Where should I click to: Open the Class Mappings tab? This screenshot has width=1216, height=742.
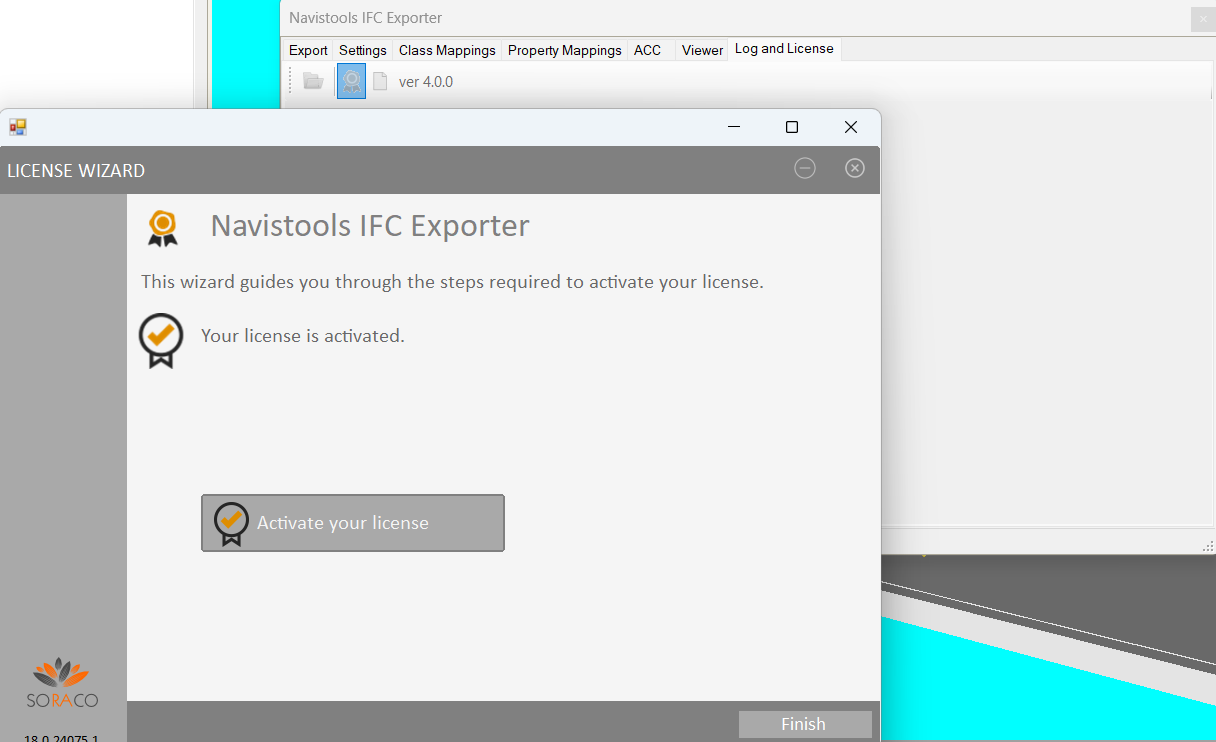tap(447, 50)
